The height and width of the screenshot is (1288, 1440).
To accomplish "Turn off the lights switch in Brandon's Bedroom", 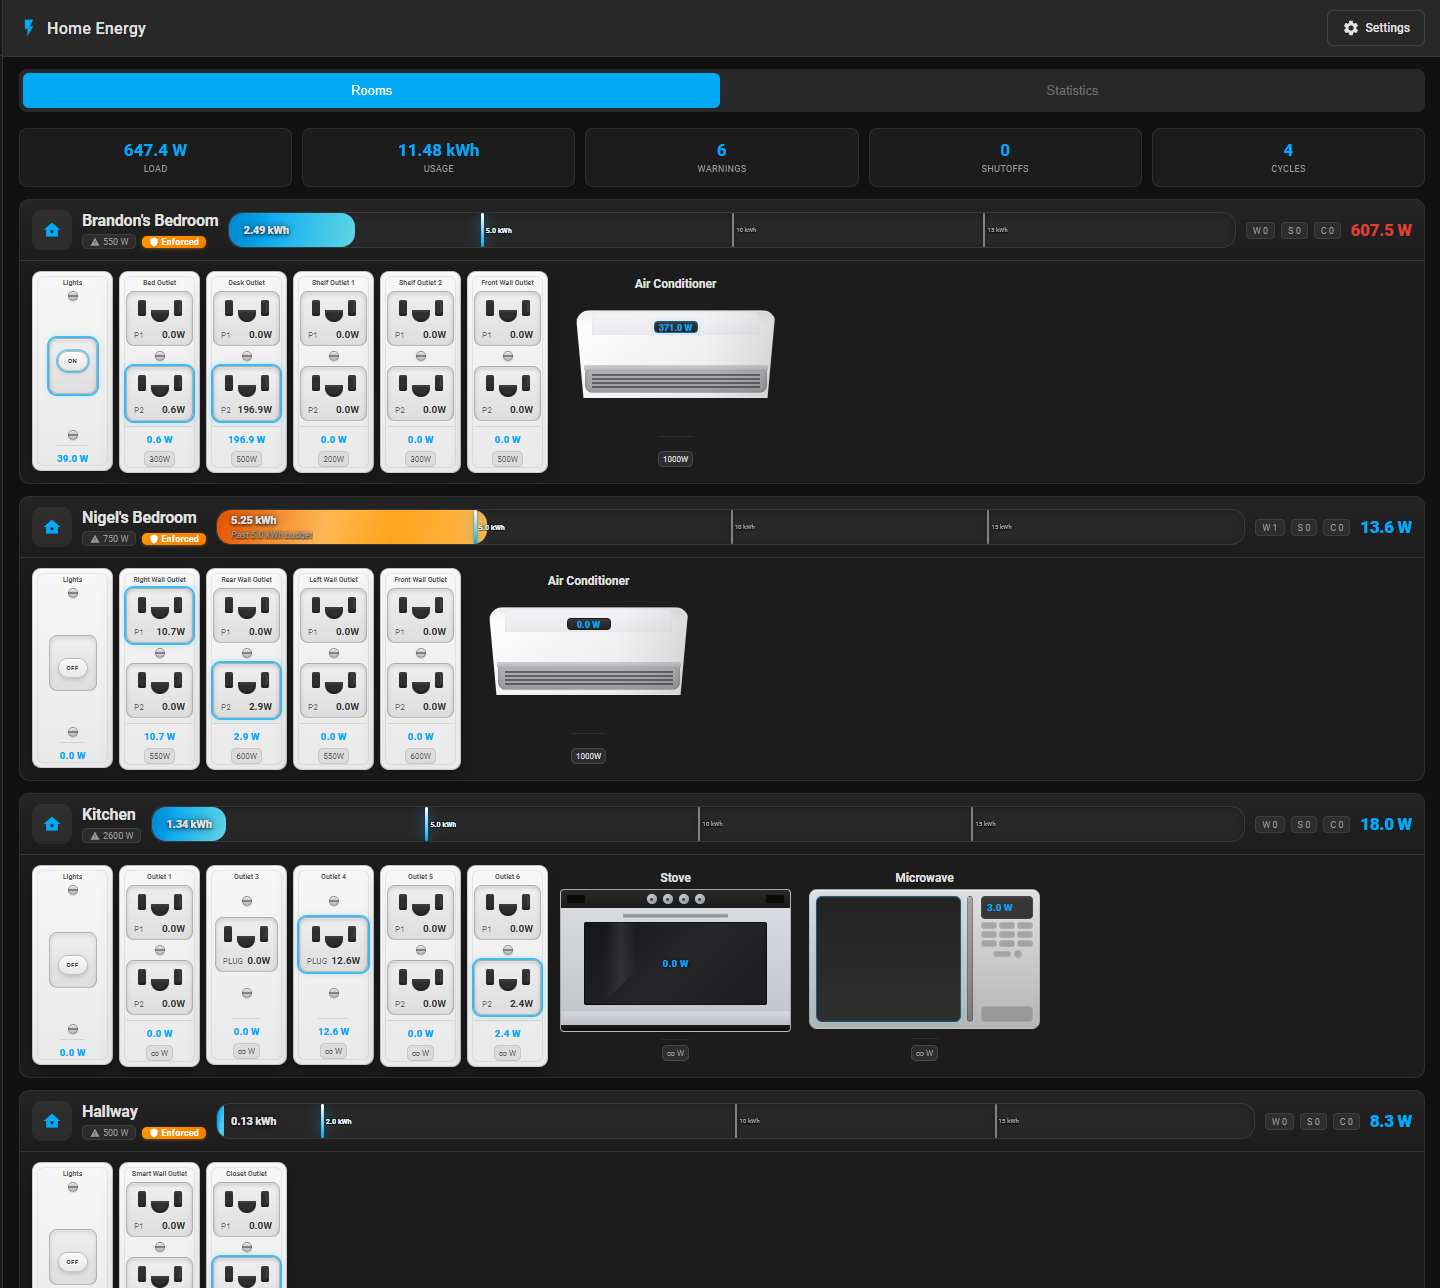I will (x=73, y=366).
